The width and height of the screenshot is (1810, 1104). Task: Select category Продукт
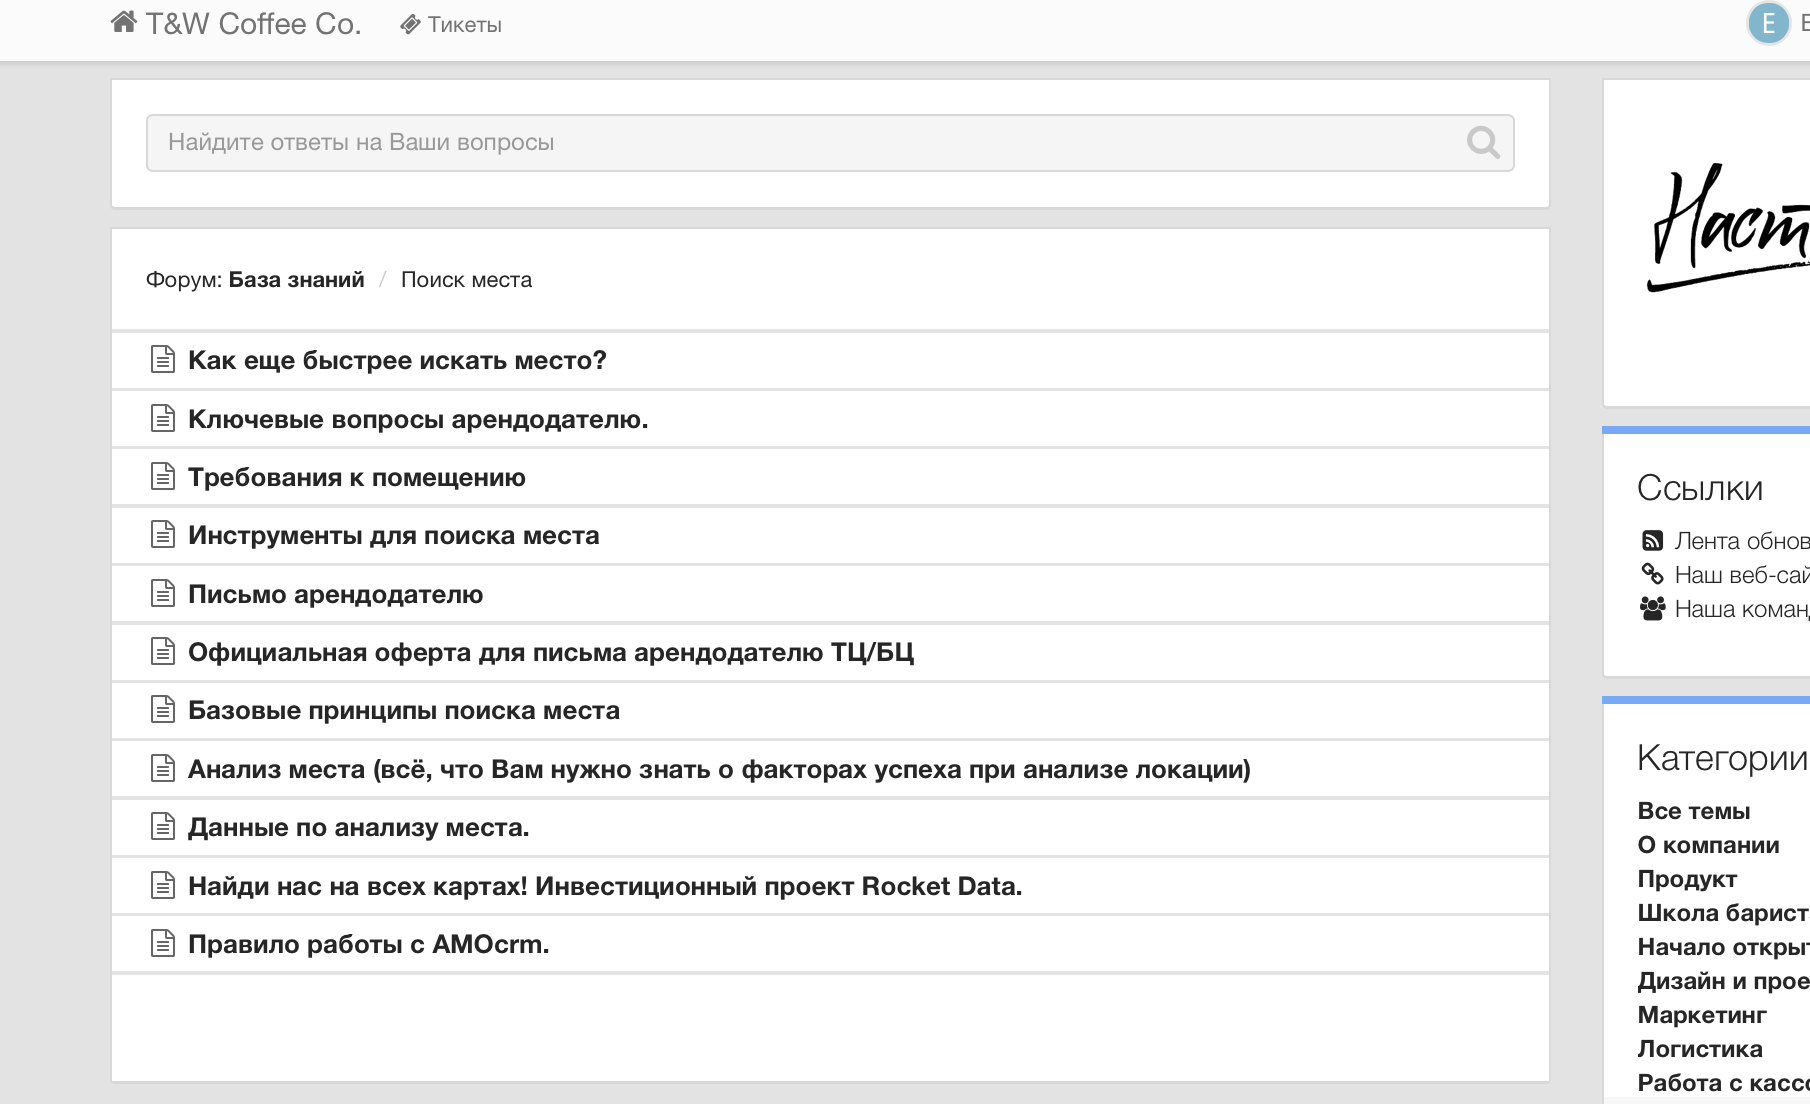click(x=1687, y=879)
